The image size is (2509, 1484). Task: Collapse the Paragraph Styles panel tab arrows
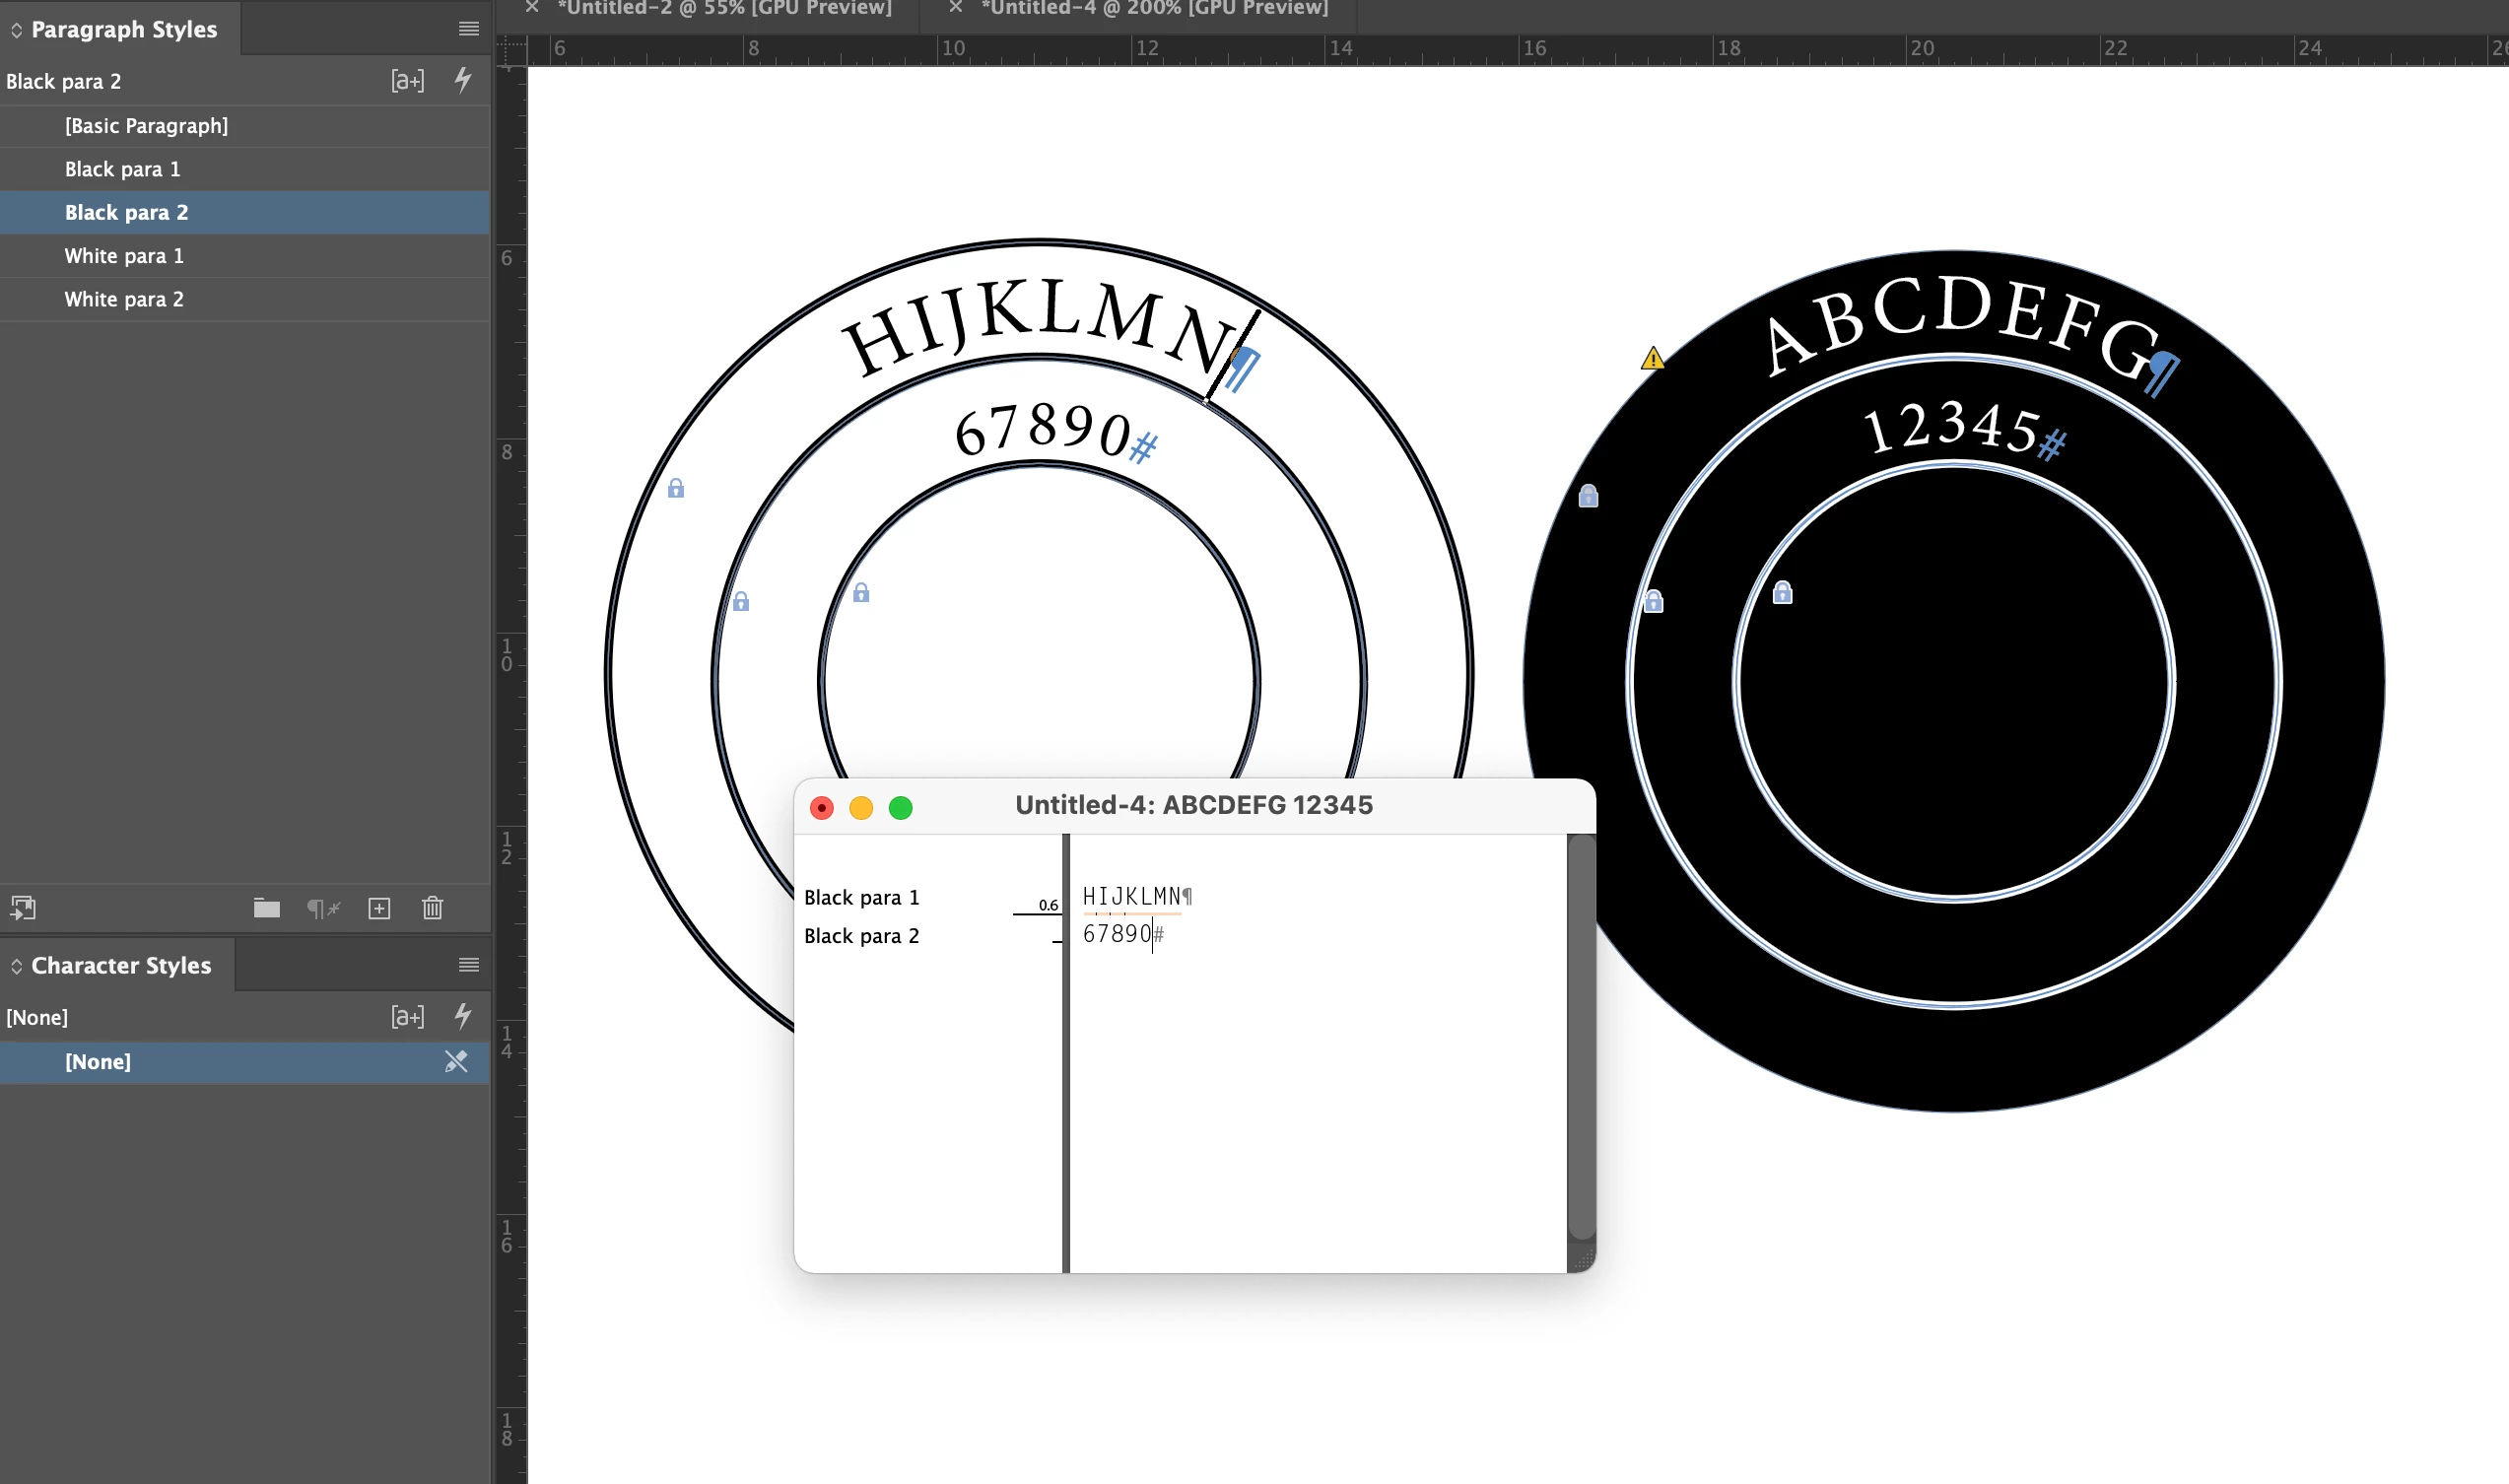pos(17,30)
